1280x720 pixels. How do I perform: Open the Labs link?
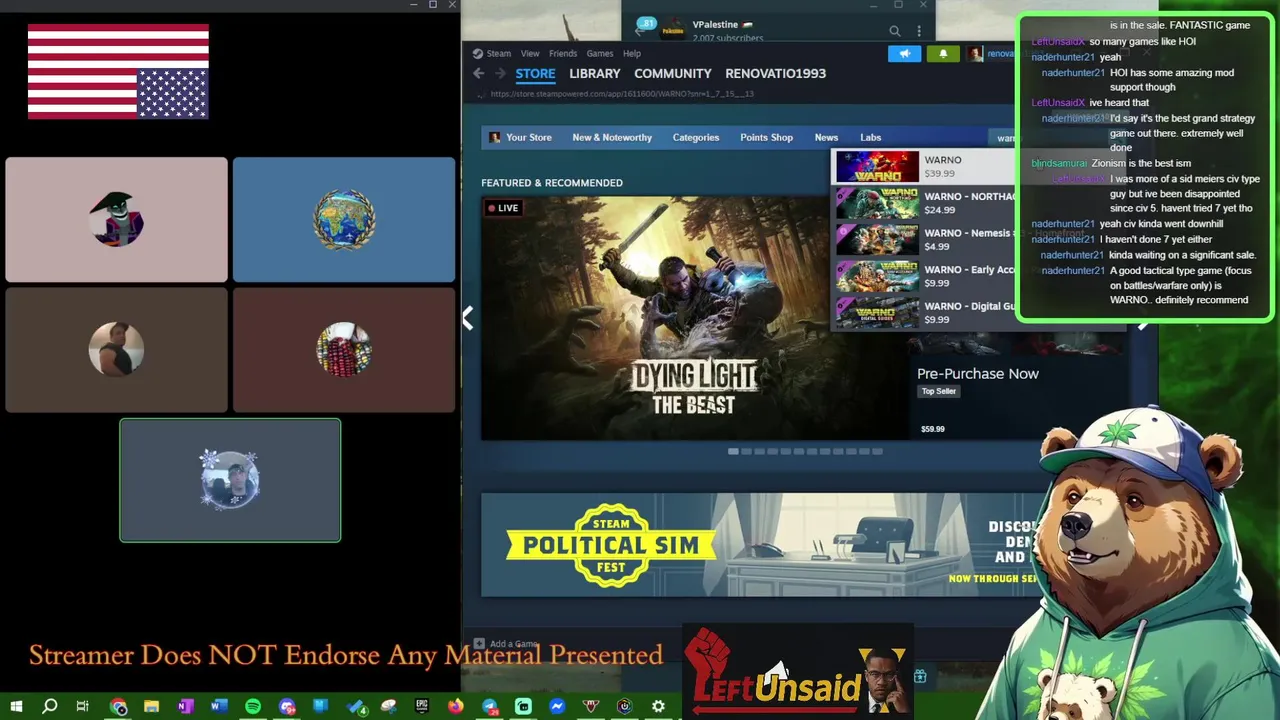tap(871, 137)
